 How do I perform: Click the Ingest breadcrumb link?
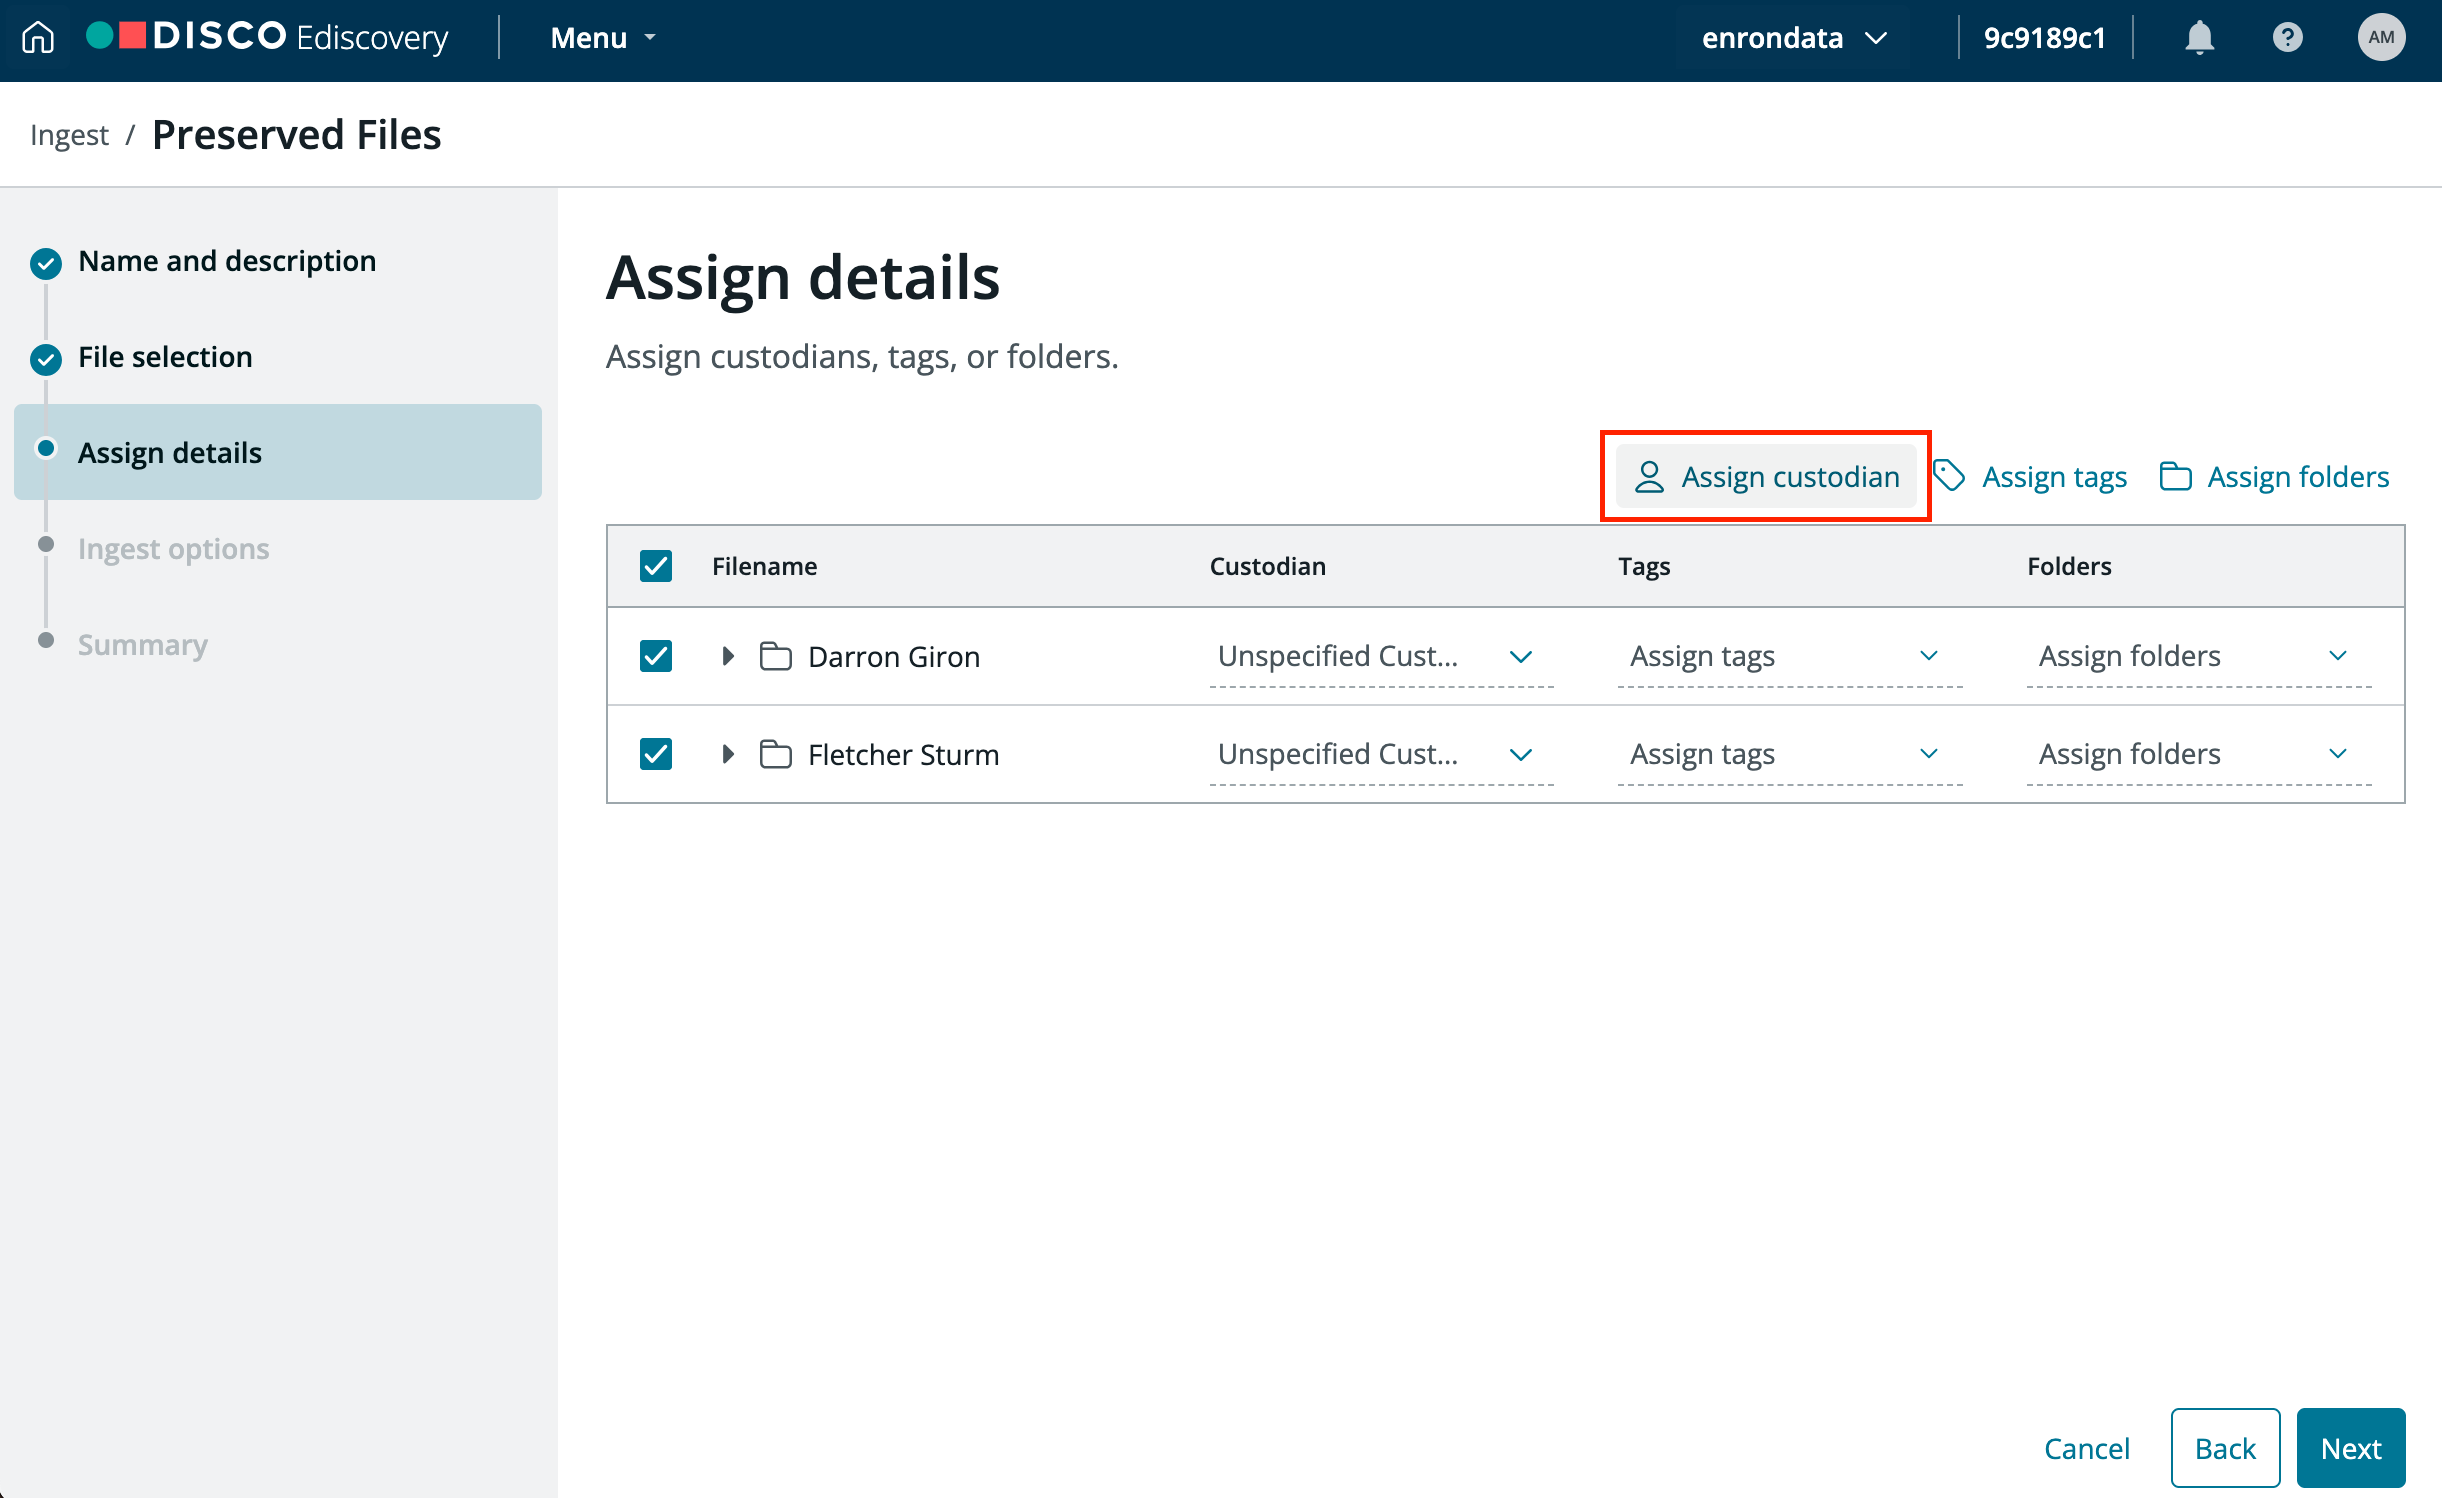tap(69, 135)
